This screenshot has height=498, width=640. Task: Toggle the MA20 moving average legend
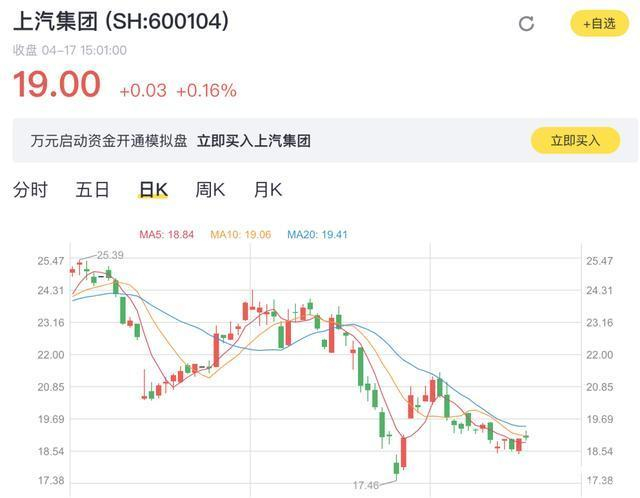point(317,235)
